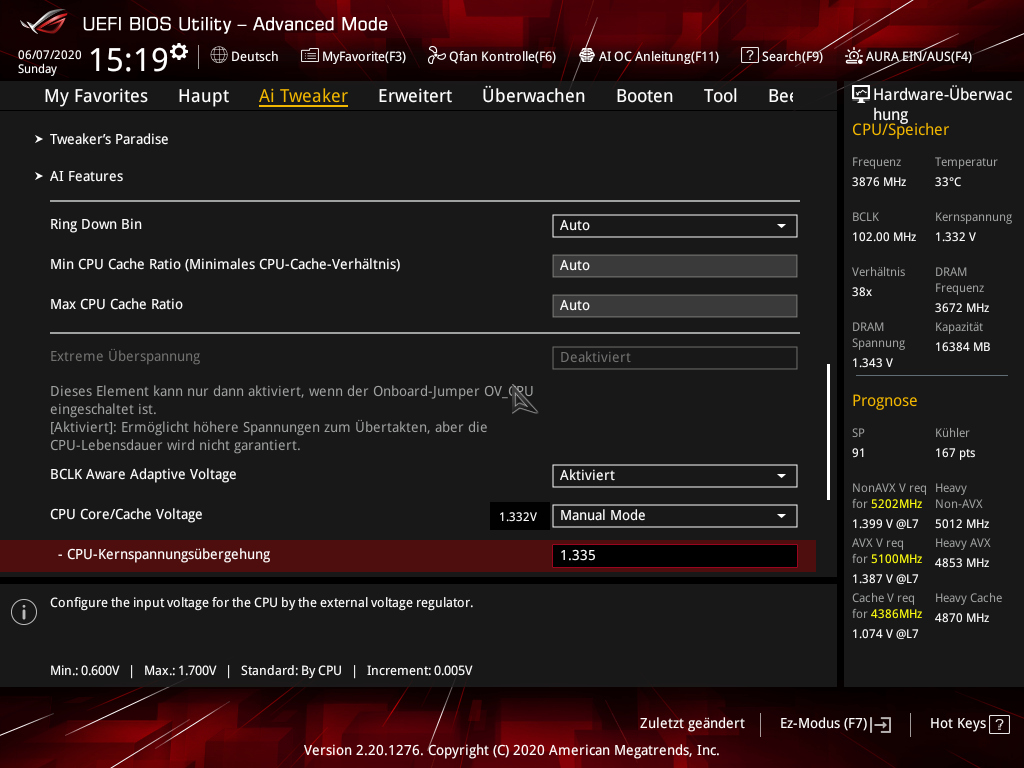
Task: Open the Überwachen tab
Action: [534, 96]
